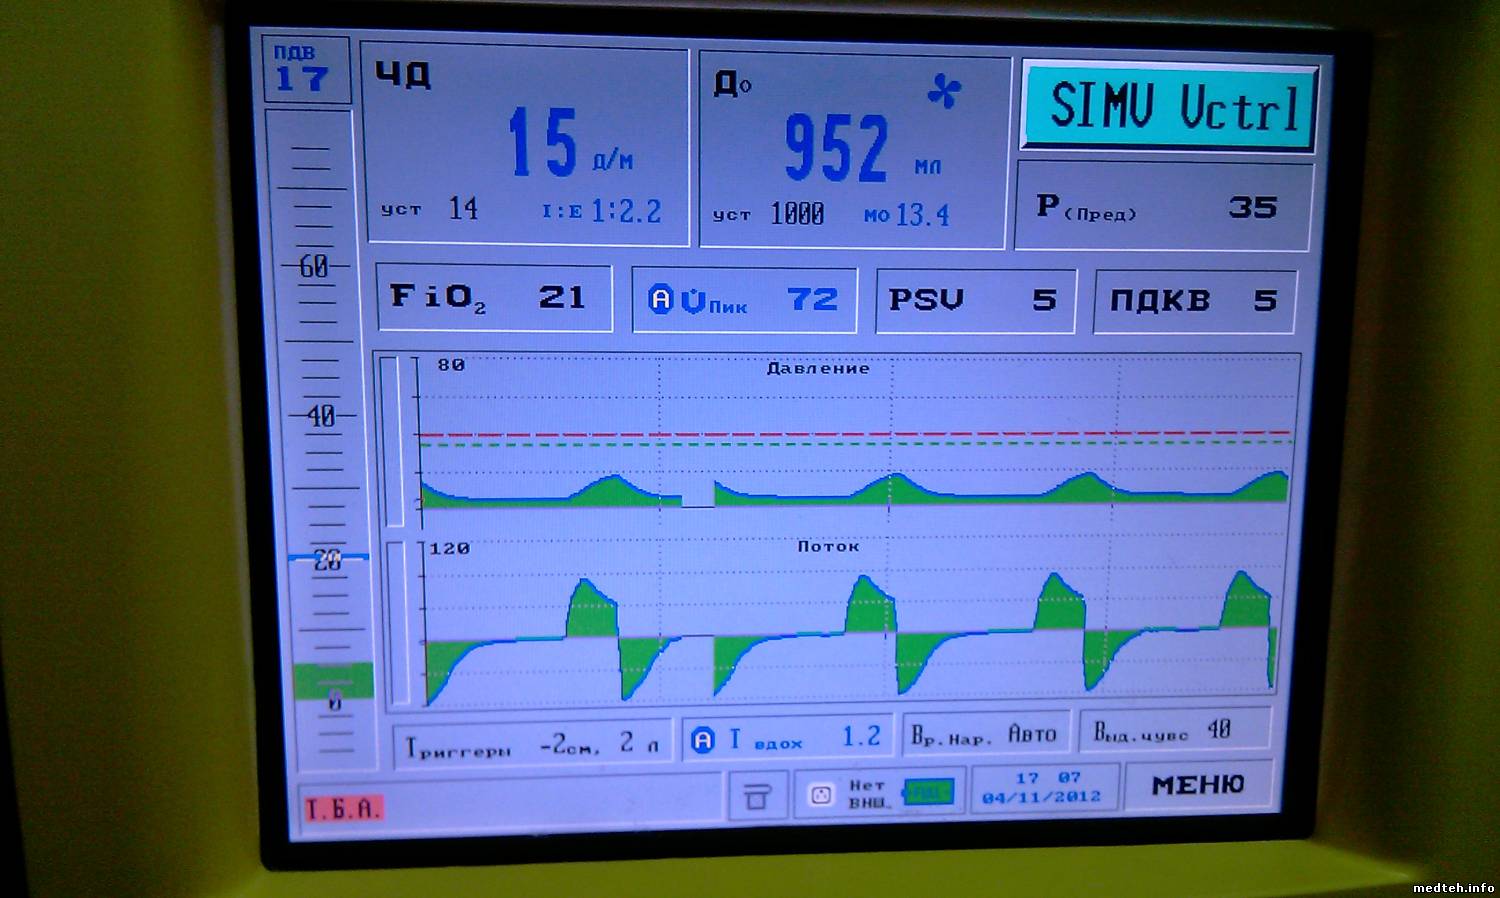Click the auto 'A' icon next to Пик flow
This screenshot has height=898, width=1500.
(660, 300)
